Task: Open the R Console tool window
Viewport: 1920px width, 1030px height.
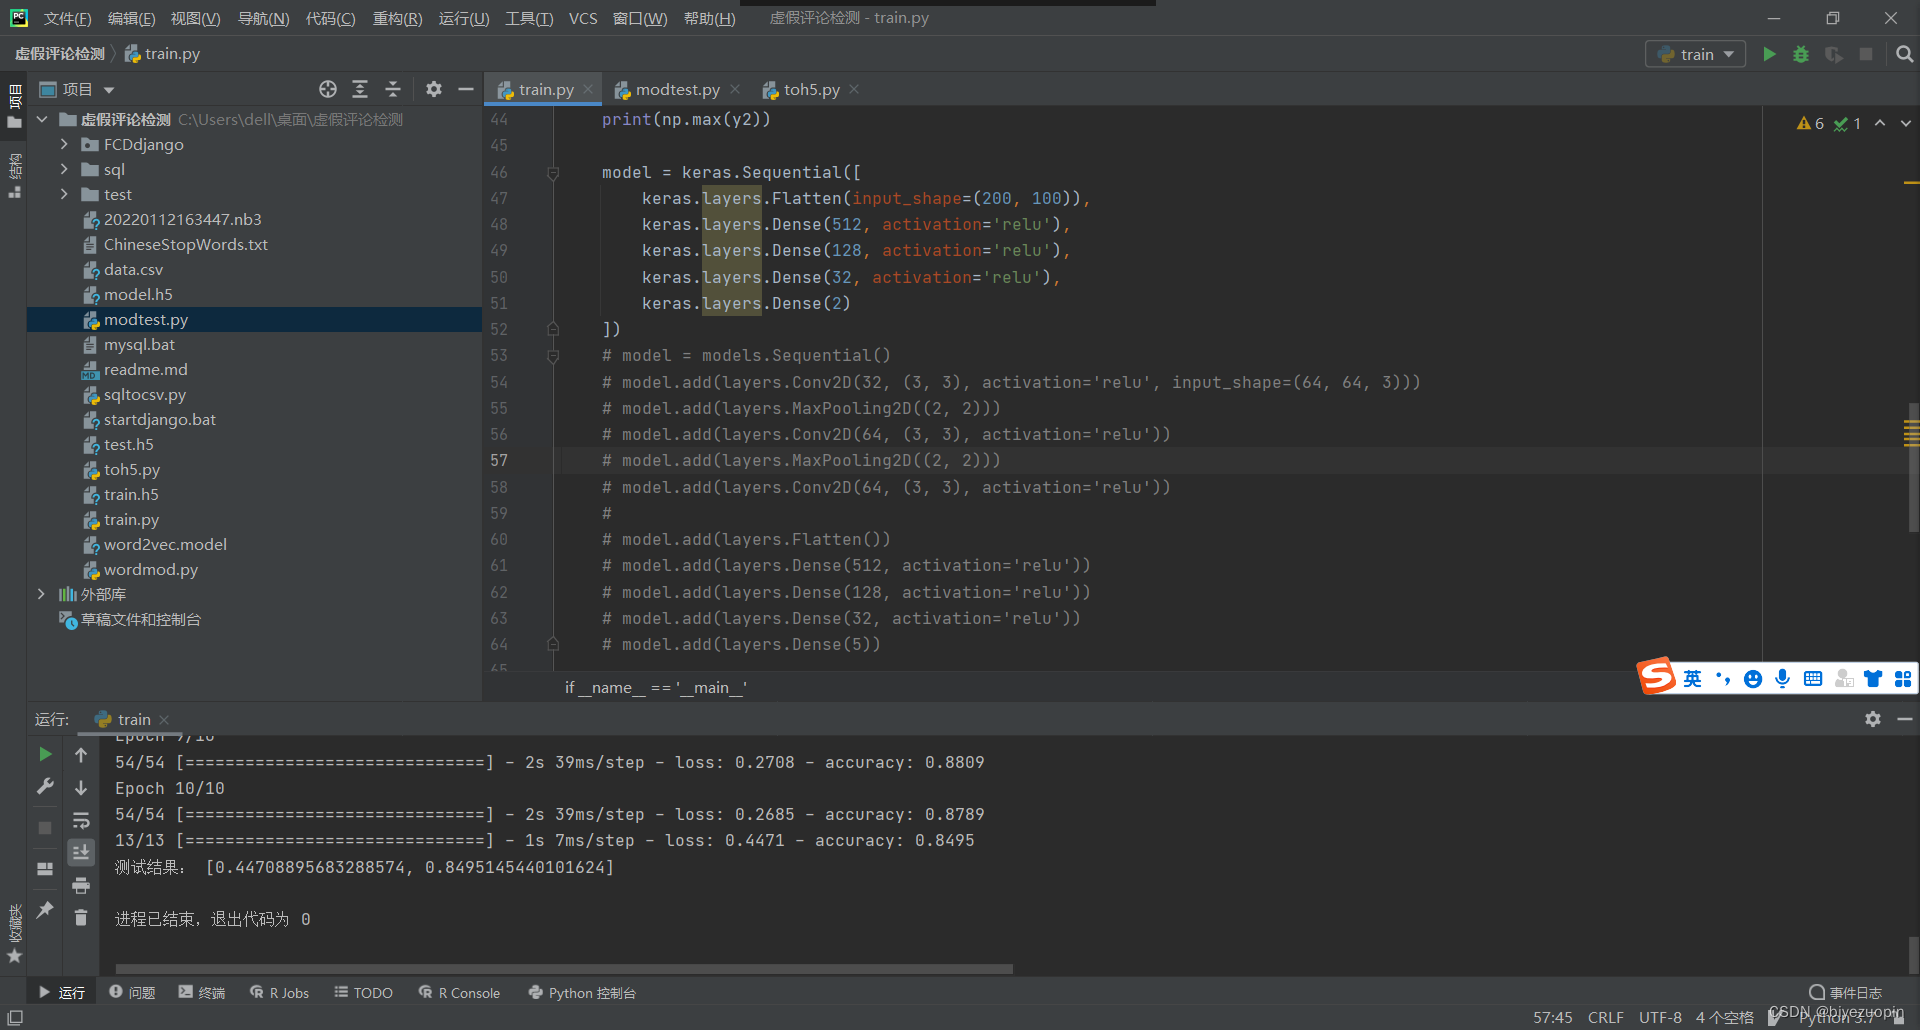Action: point(459,992)
